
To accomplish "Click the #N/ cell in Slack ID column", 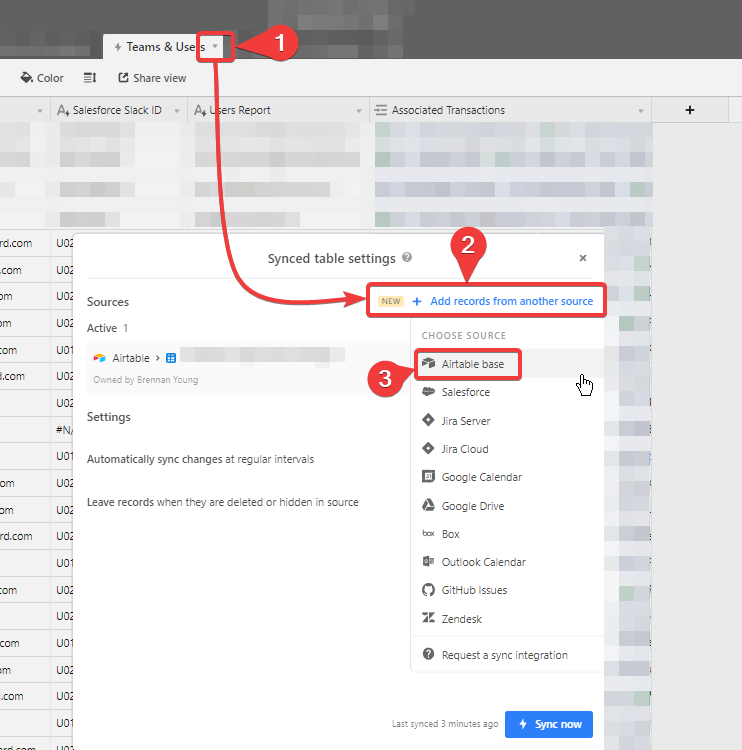I will tap(62, 430).
